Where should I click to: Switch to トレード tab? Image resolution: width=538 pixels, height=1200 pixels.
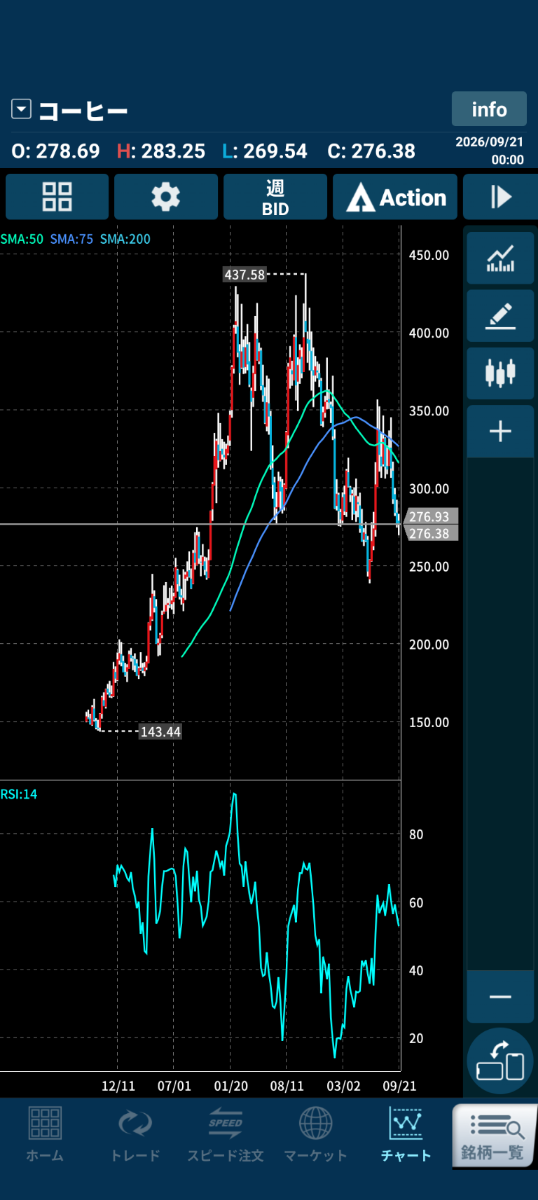tap(134, 1135)
